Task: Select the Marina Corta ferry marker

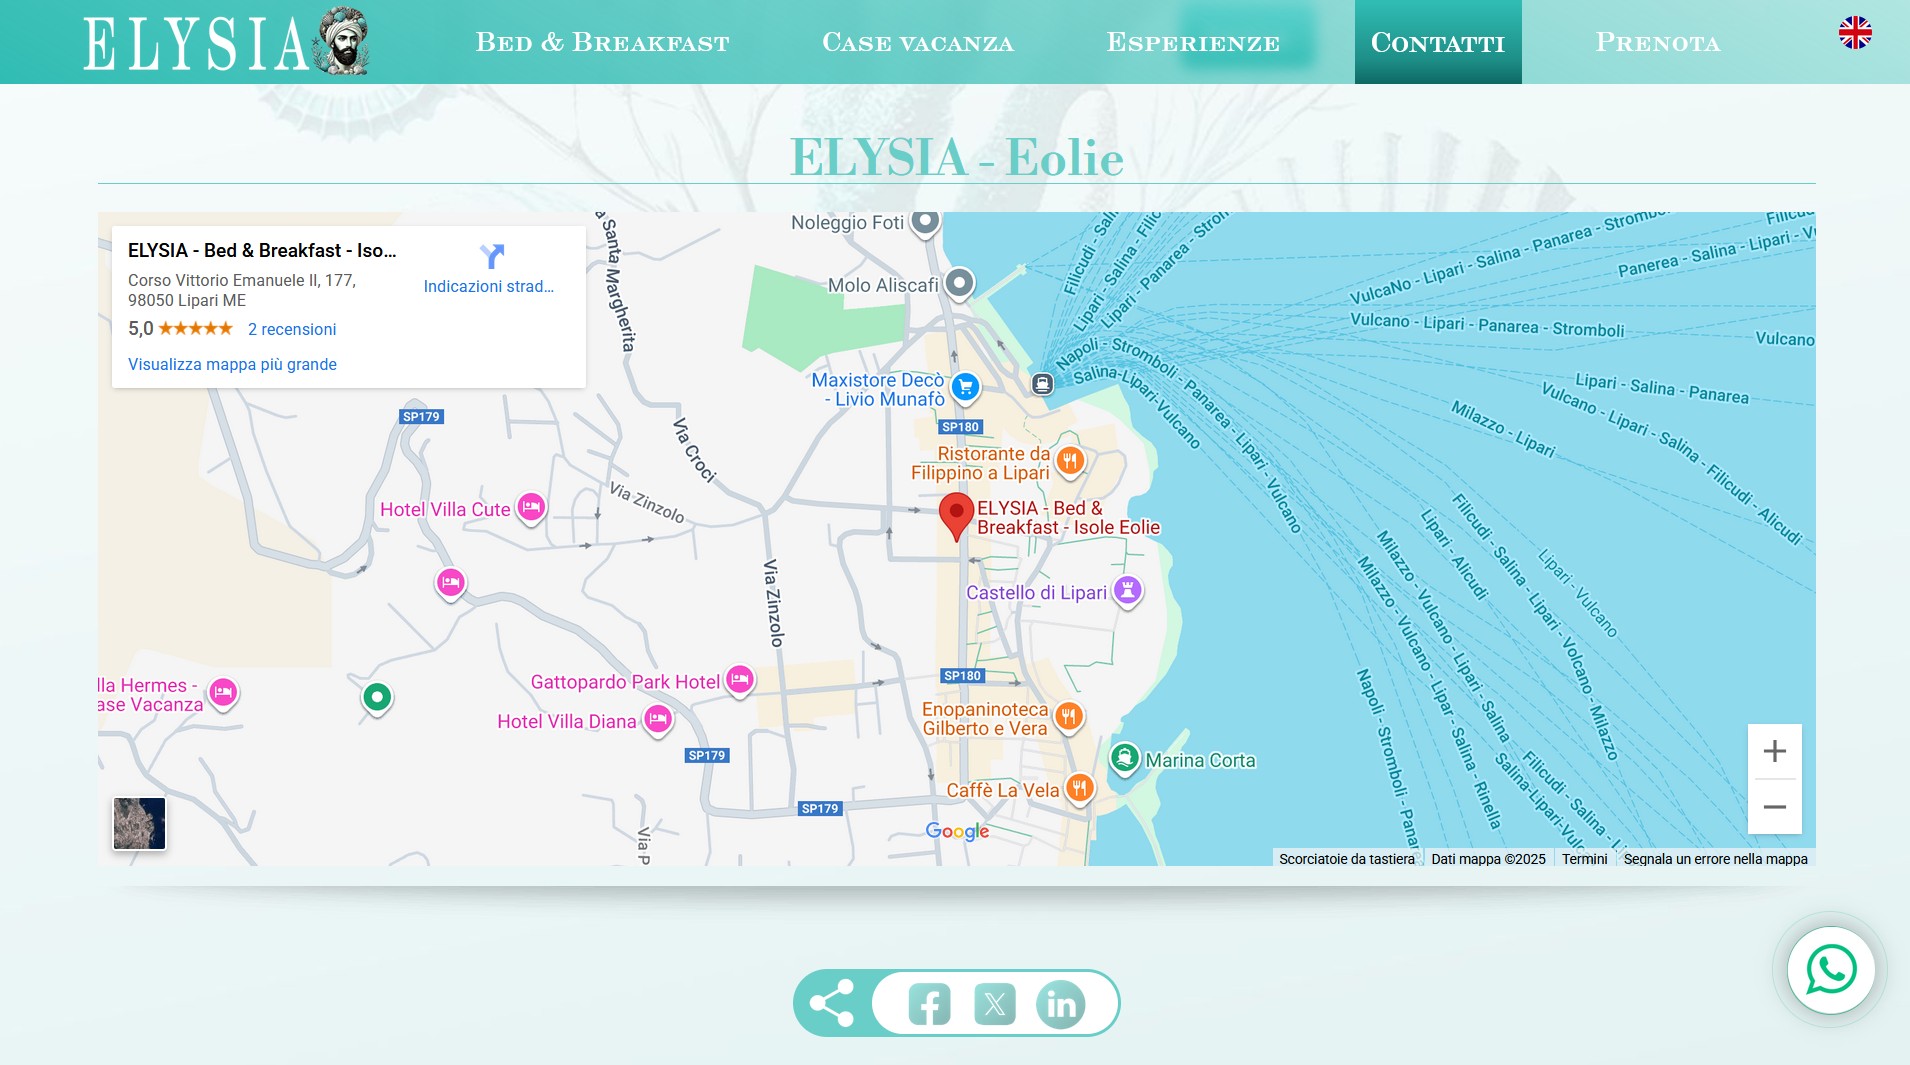Action: [x=1125, y=758]
